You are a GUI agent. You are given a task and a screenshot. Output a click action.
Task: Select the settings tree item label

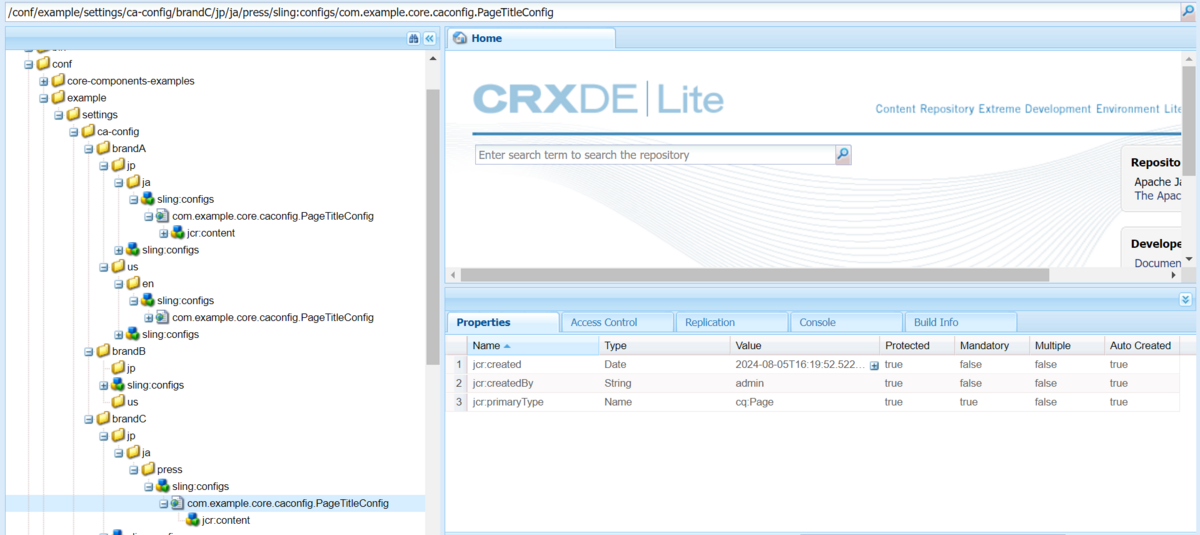(100, 115)
